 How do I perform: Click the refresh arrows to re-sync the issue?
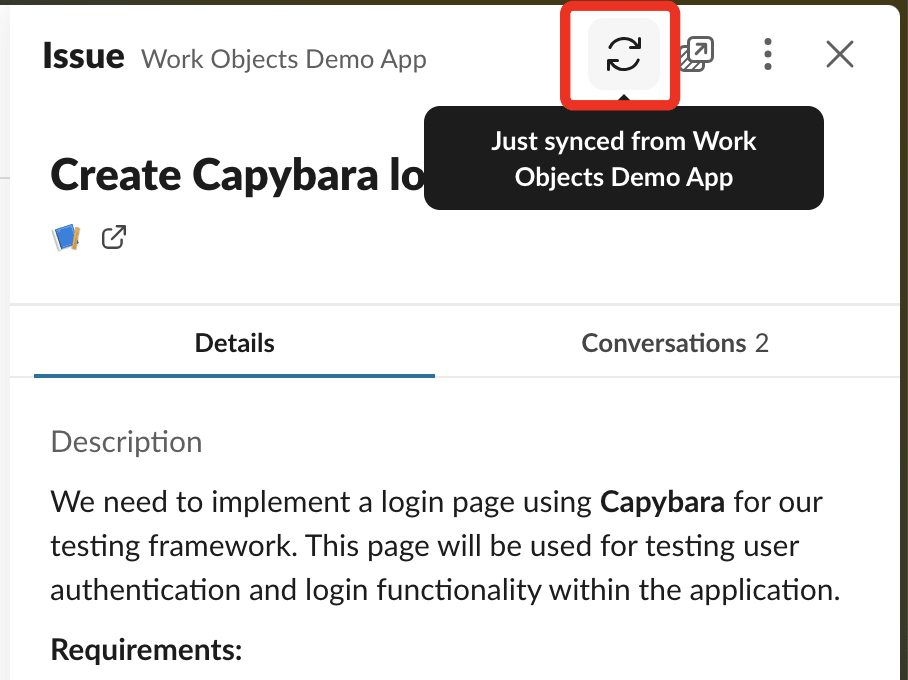click(x=623, y=54)
